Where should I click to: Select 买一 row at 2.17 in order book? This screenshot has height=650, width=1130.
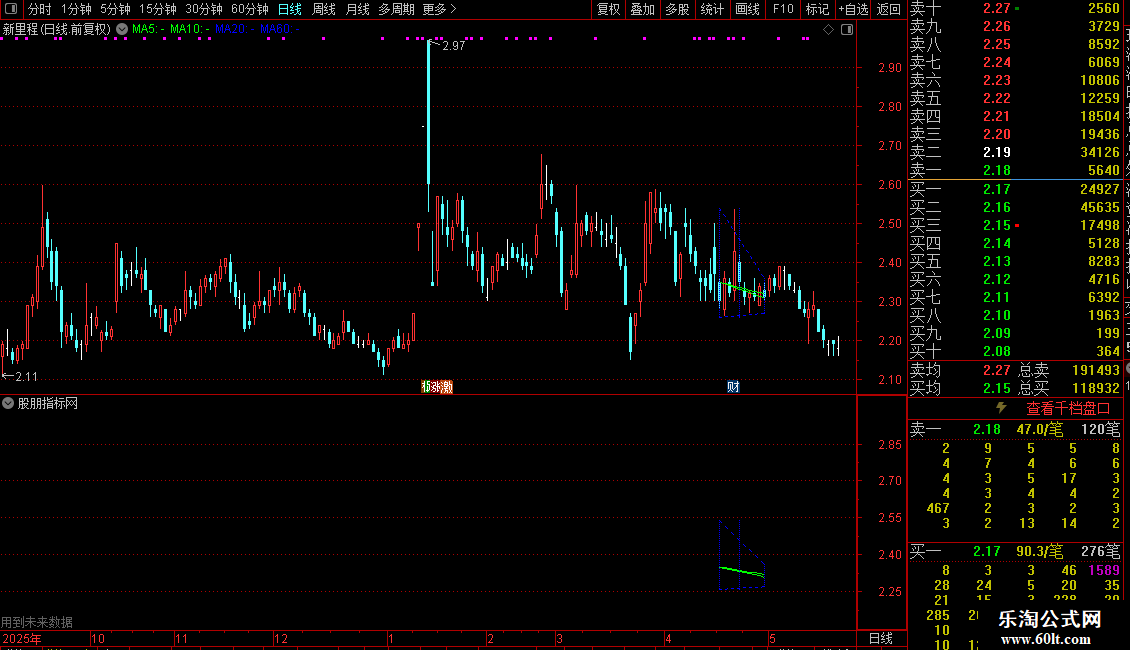[x=1015, y=189]
